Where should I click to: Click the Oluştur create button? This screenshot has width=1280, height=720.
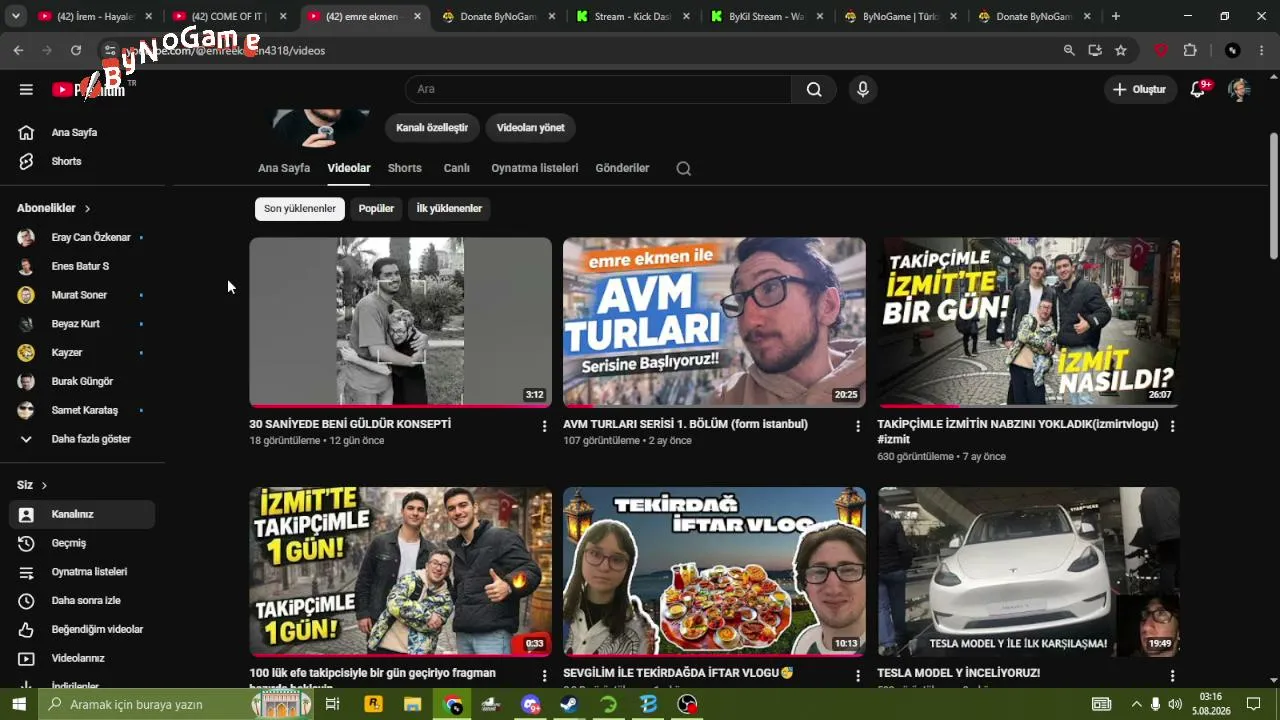(x=1139, y=89)
